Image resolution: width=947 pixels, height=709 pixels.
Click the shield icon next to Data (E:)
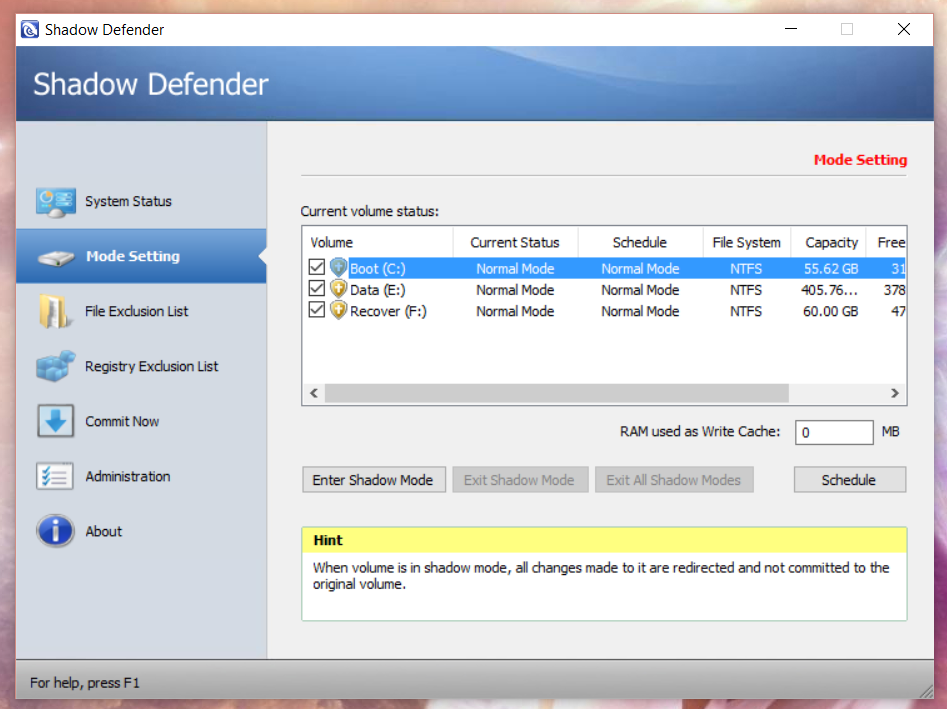point(338,289)
